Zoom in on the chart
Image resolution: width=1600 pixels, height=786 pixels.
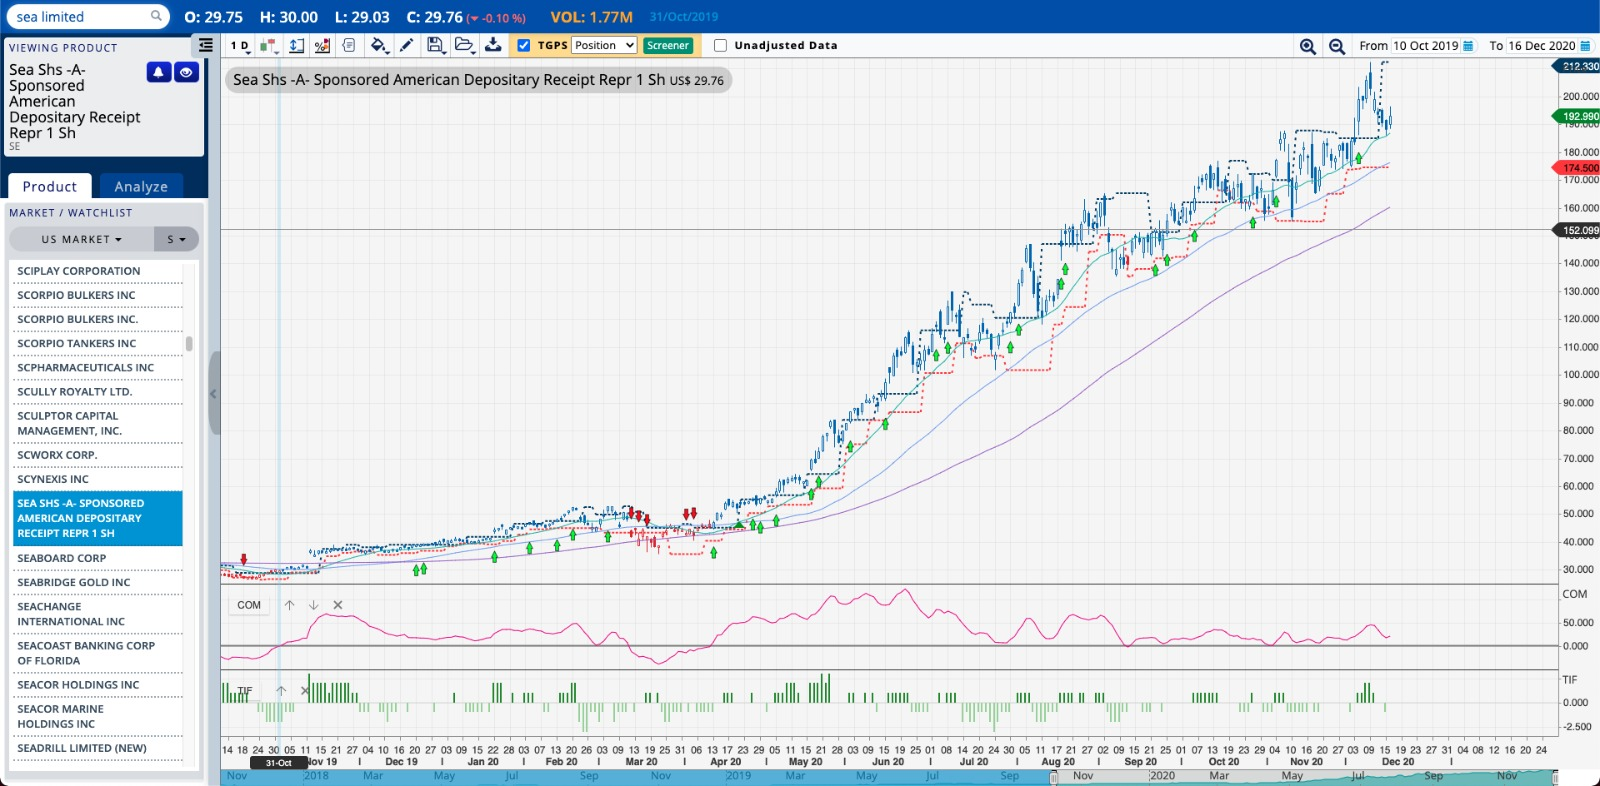pyautogui.click(x=1307, y=46)
